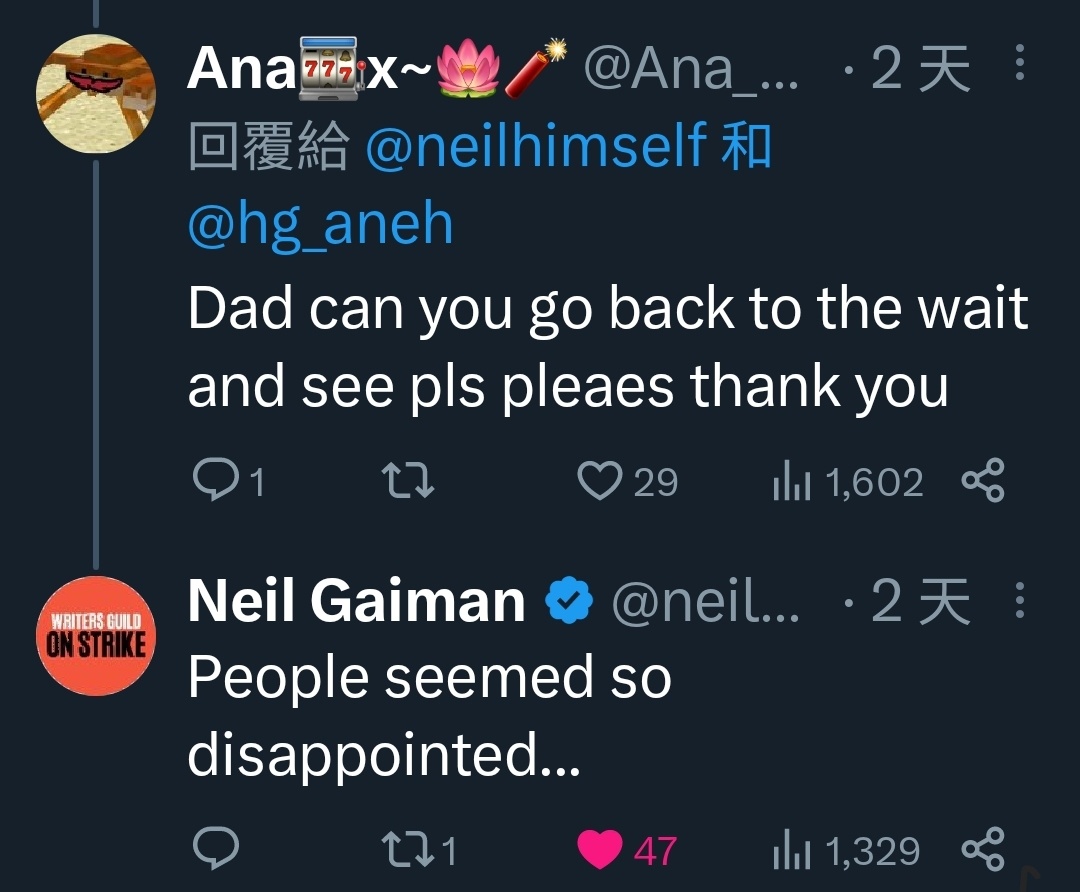Image resolution: width=1080 pixels, height=892 pixels.
Task: Click the blue verified badge
Action: tap(569, 601)
